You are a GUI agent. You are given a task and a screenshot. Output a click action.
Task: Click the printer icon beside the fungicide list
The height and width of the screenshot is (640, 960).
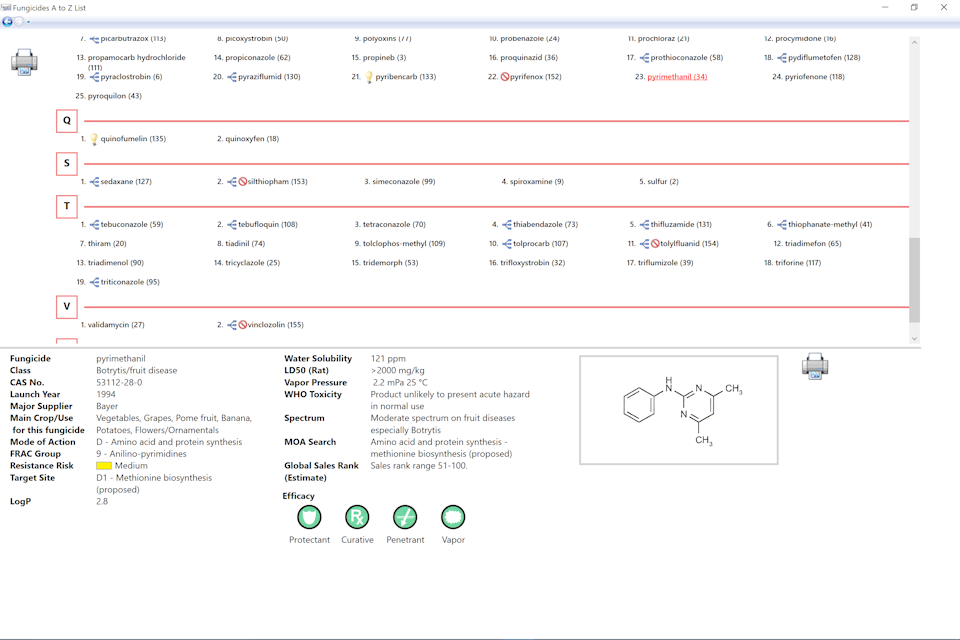pyautogui.click(x=24, y=63)
